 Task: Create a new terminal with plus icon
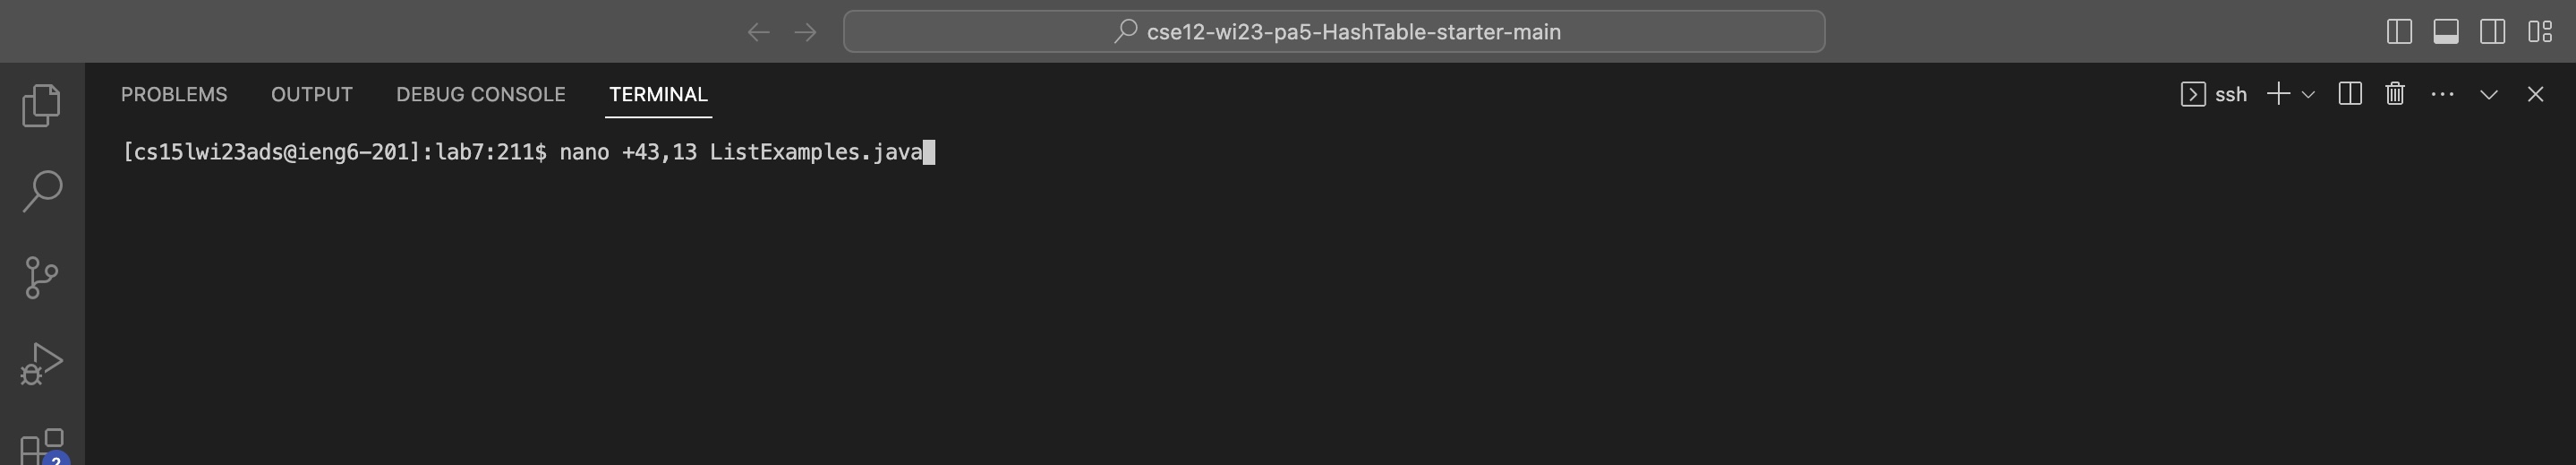[2278, 94]
